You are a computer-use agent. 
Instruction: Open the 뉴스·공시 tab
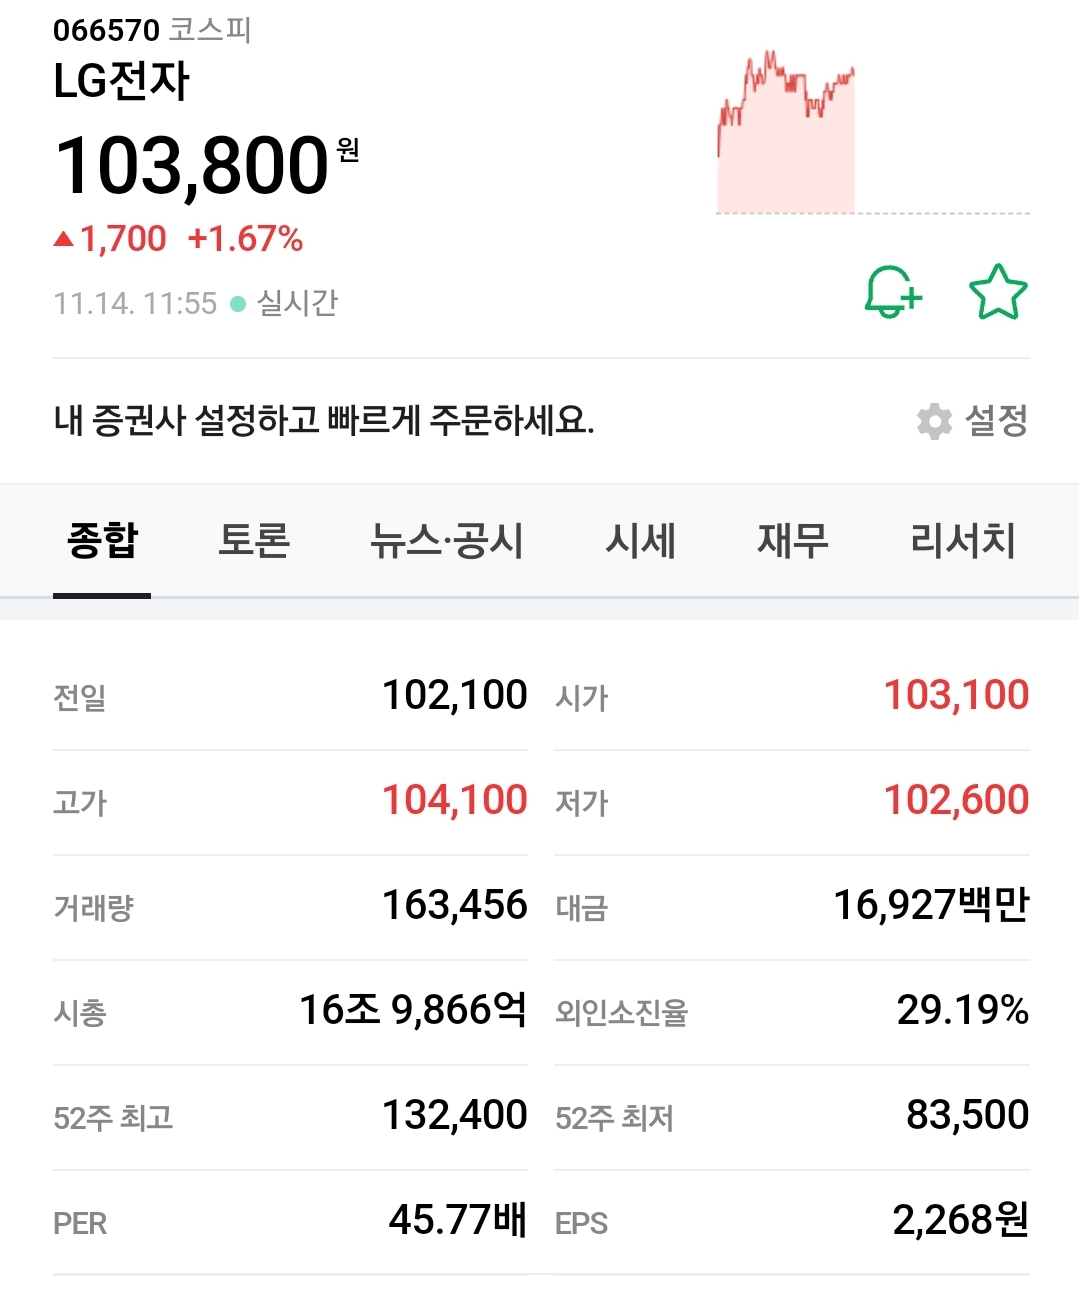[x=447, y=541]
